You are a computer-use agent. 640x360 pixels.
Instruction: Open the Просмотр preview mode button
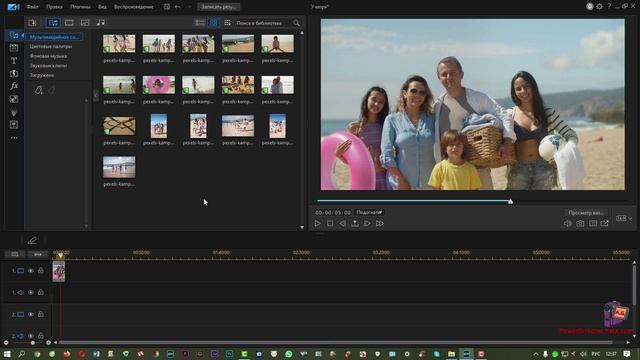586,213
